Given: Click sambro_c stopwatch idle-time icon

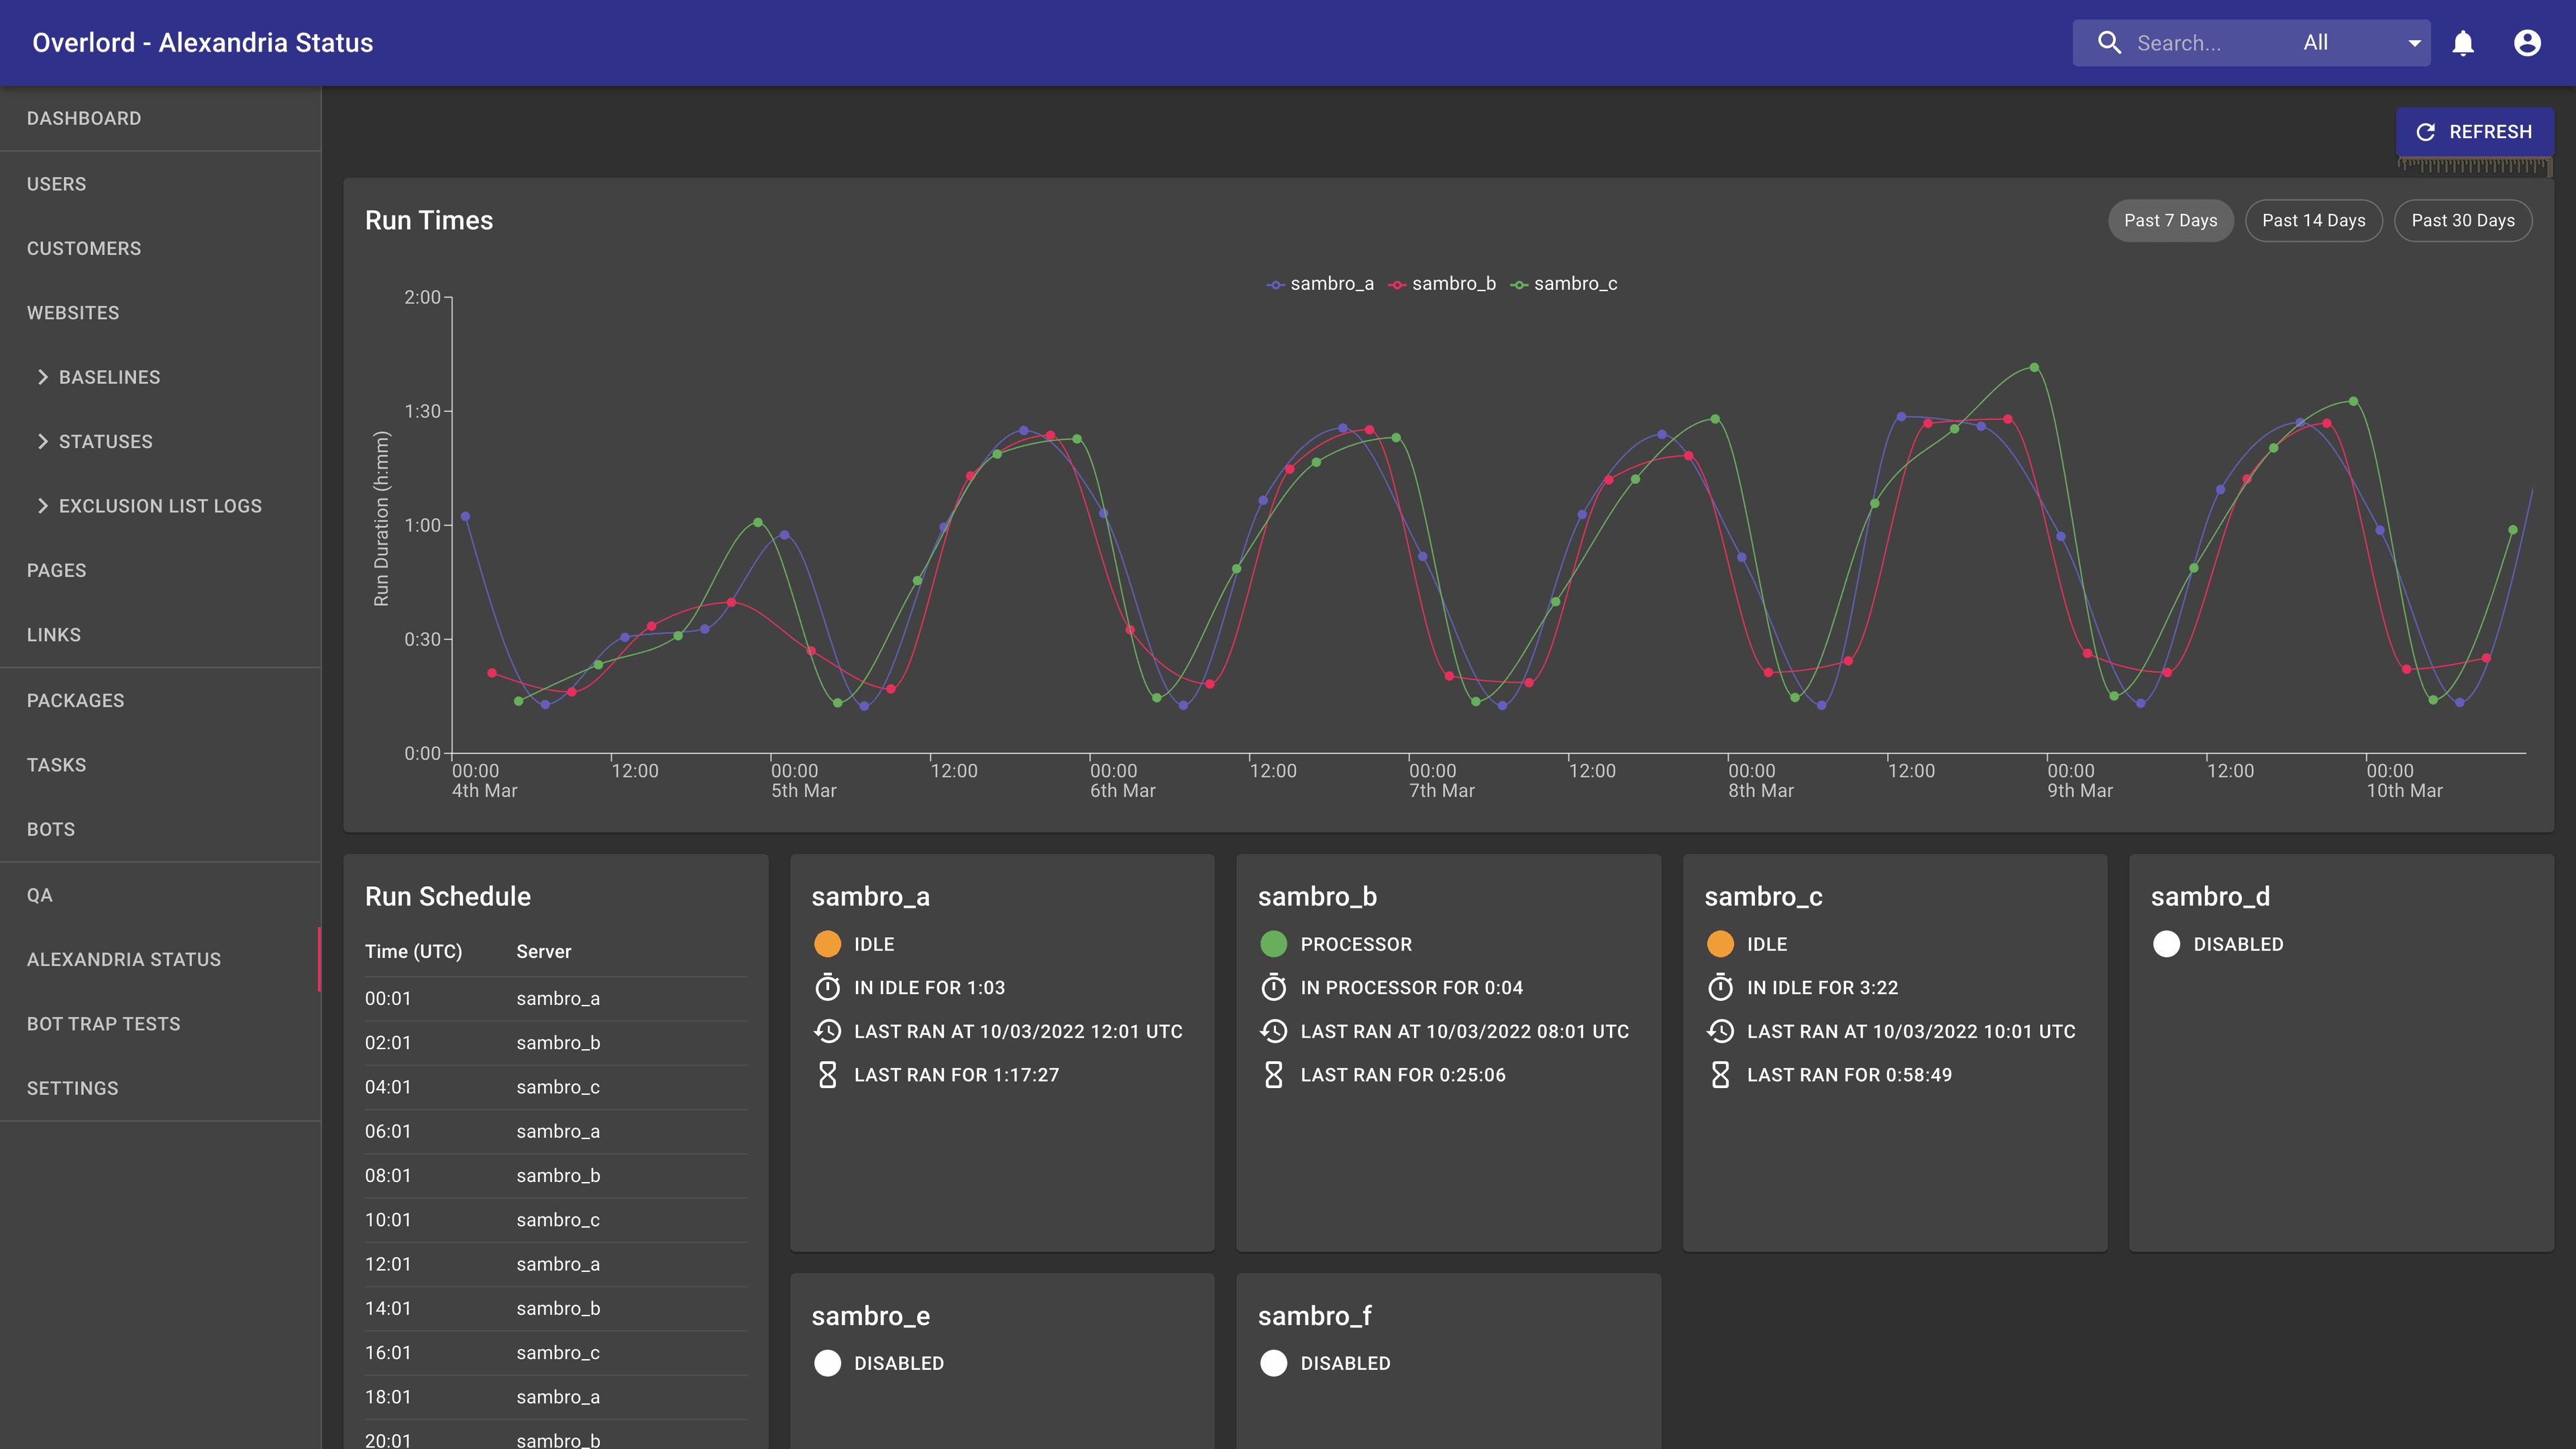Looking at the screenshot, I should tap(1720, 987).
